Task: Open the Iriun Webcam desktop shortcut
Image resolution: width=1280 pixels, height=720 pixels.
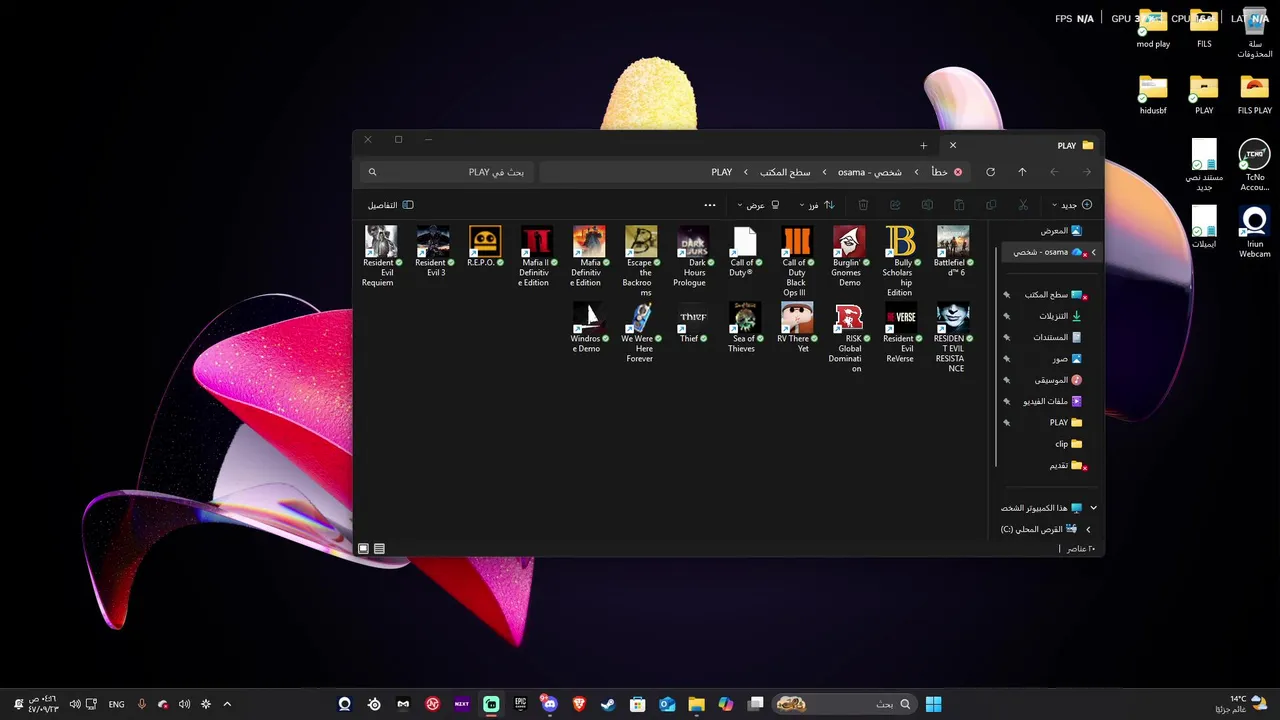Action: 1255,233
